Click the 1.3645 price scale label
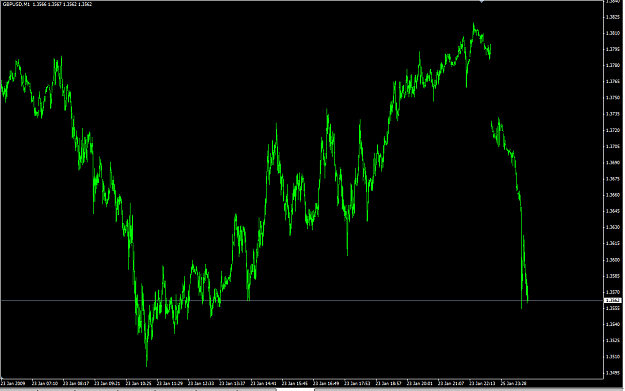625x391 pixels. pos(613,211)
